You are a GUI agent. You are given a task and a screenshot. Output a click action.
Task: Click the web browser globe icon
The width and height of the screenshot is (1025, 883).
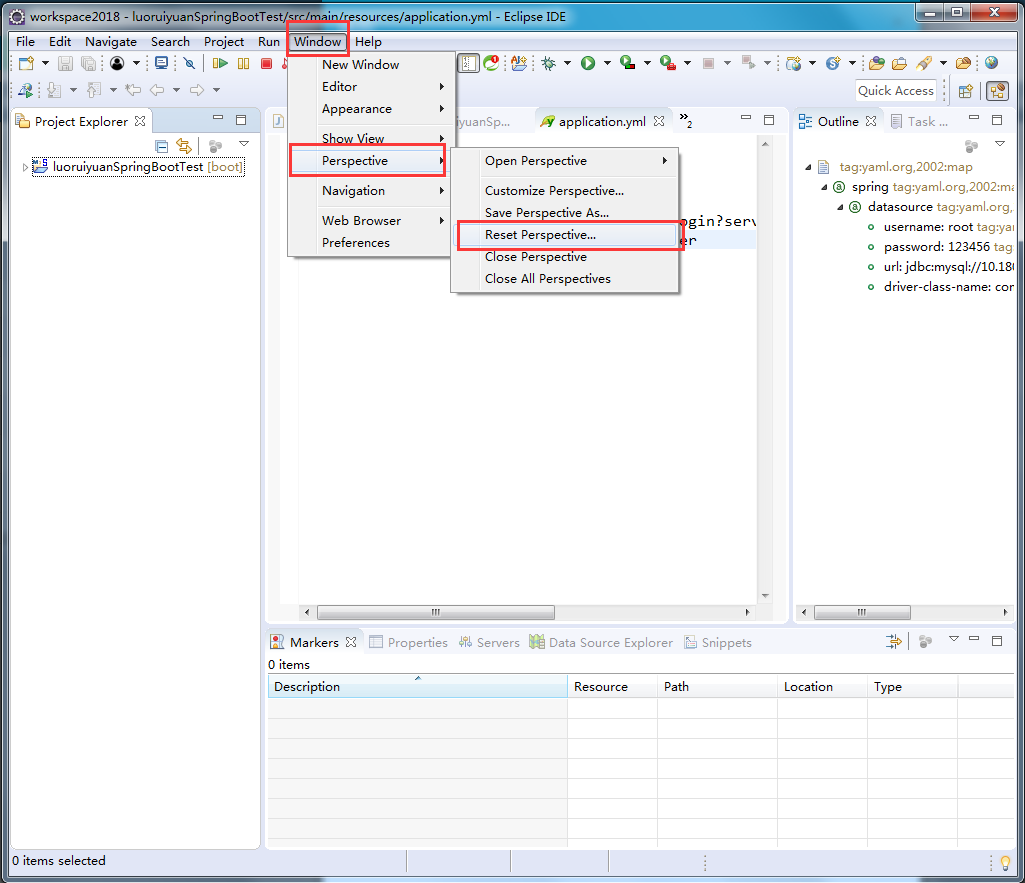[992, 63]
